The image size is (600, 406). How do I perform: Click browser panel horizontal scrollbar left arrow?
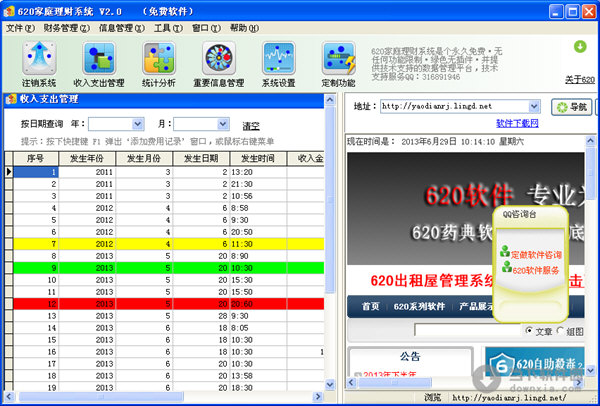(x=351, y=382)
